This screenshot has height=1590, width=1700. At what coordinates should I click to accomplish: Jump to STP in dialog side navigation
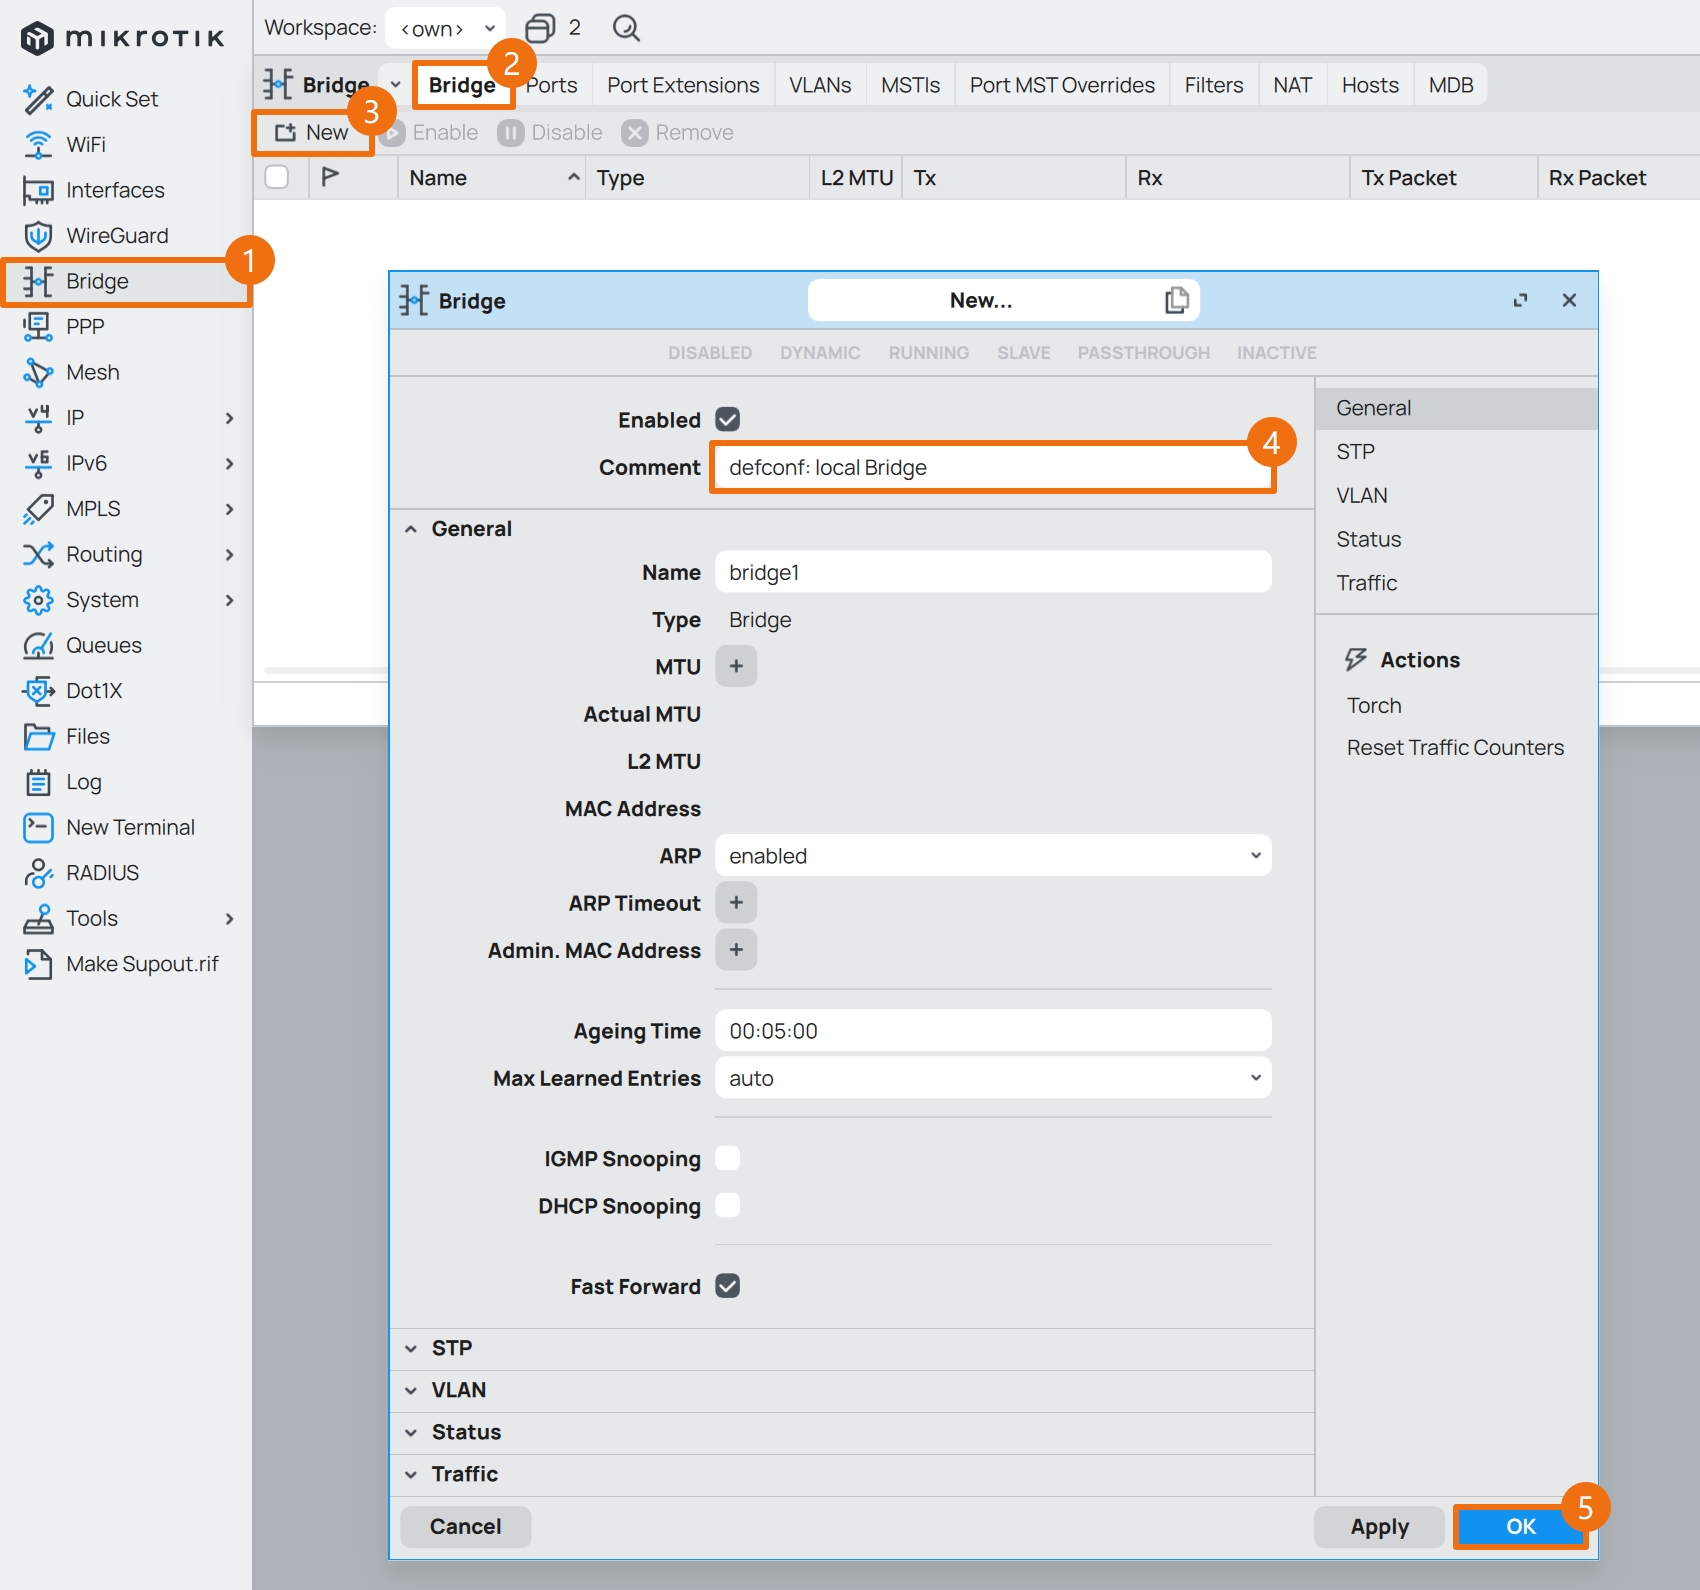(1456, 452)
